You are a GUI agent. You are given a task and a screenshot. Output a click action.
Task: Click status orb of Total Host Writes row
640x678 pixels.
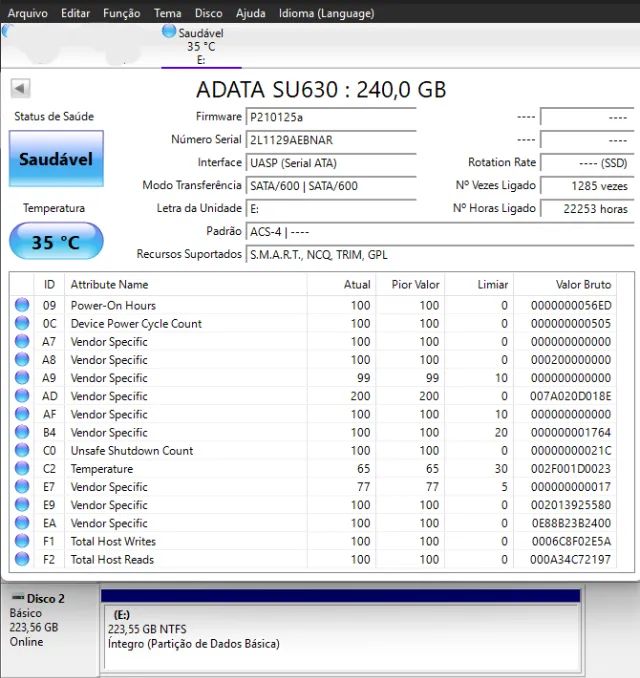22,541
